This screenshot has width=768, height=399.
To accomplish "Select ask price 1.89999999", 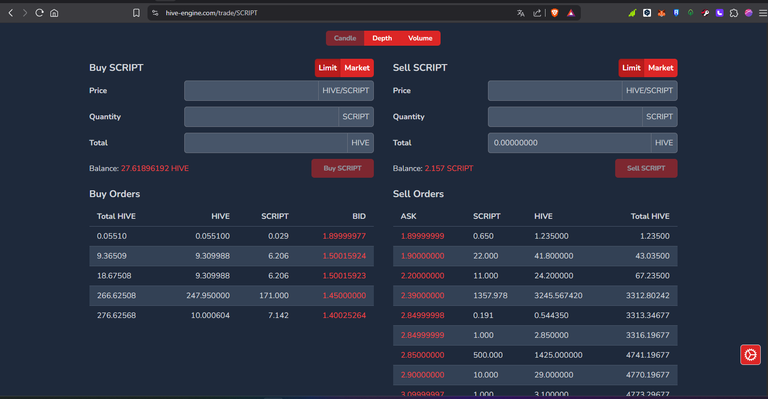I will [422, 236].
